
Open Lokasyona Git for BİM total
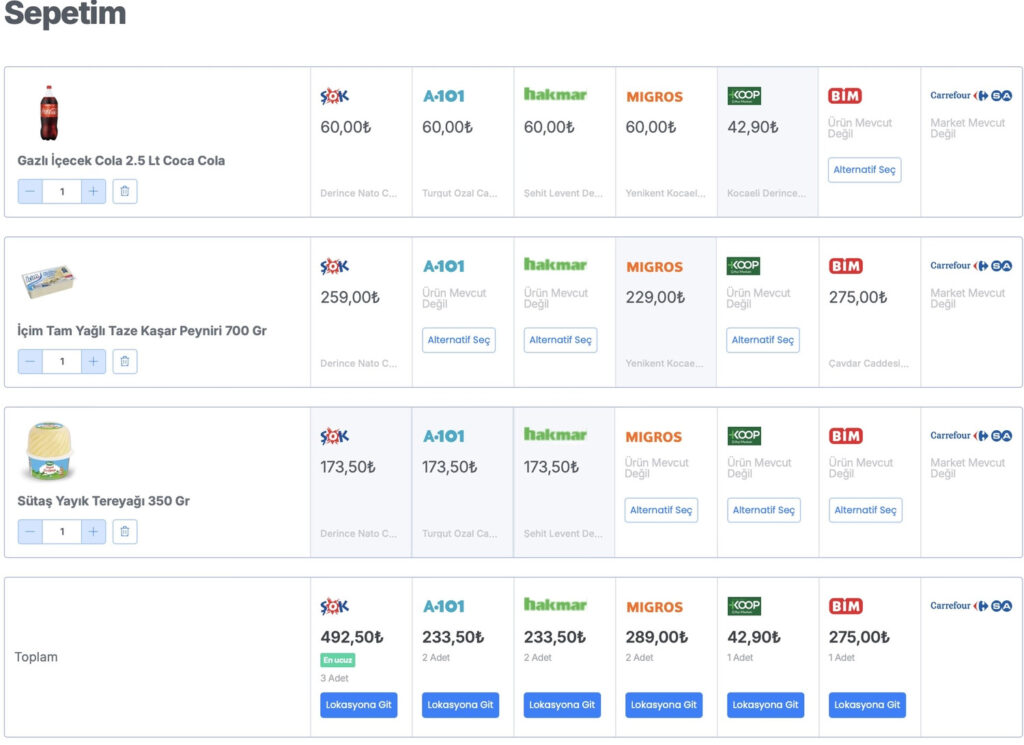pos(867,705)
